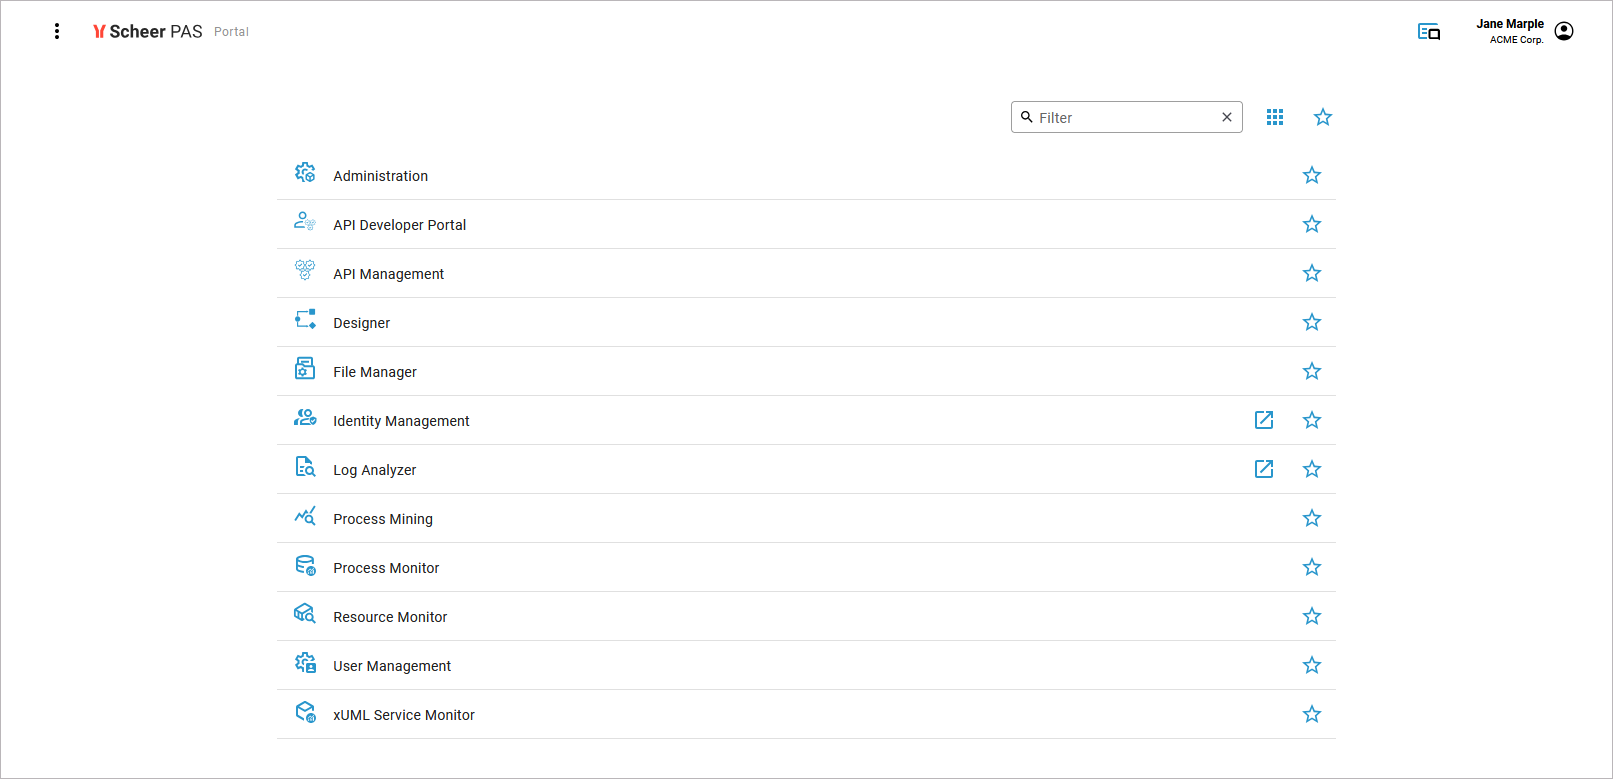Screen dimensions: 1613x779
Task: Toggle favorite star for xUML Service Monitor
Action: pos(1312,715)
